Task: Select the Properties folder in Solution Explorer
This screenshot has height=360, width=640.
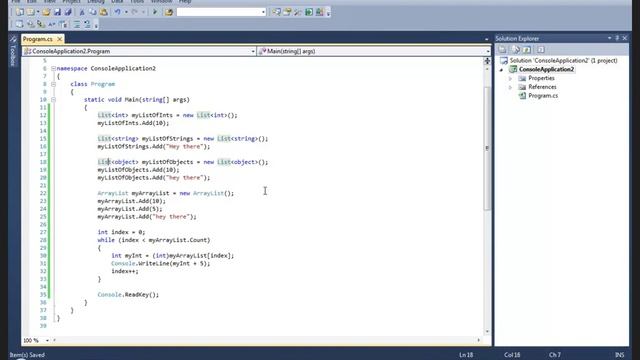Action: 541,78
